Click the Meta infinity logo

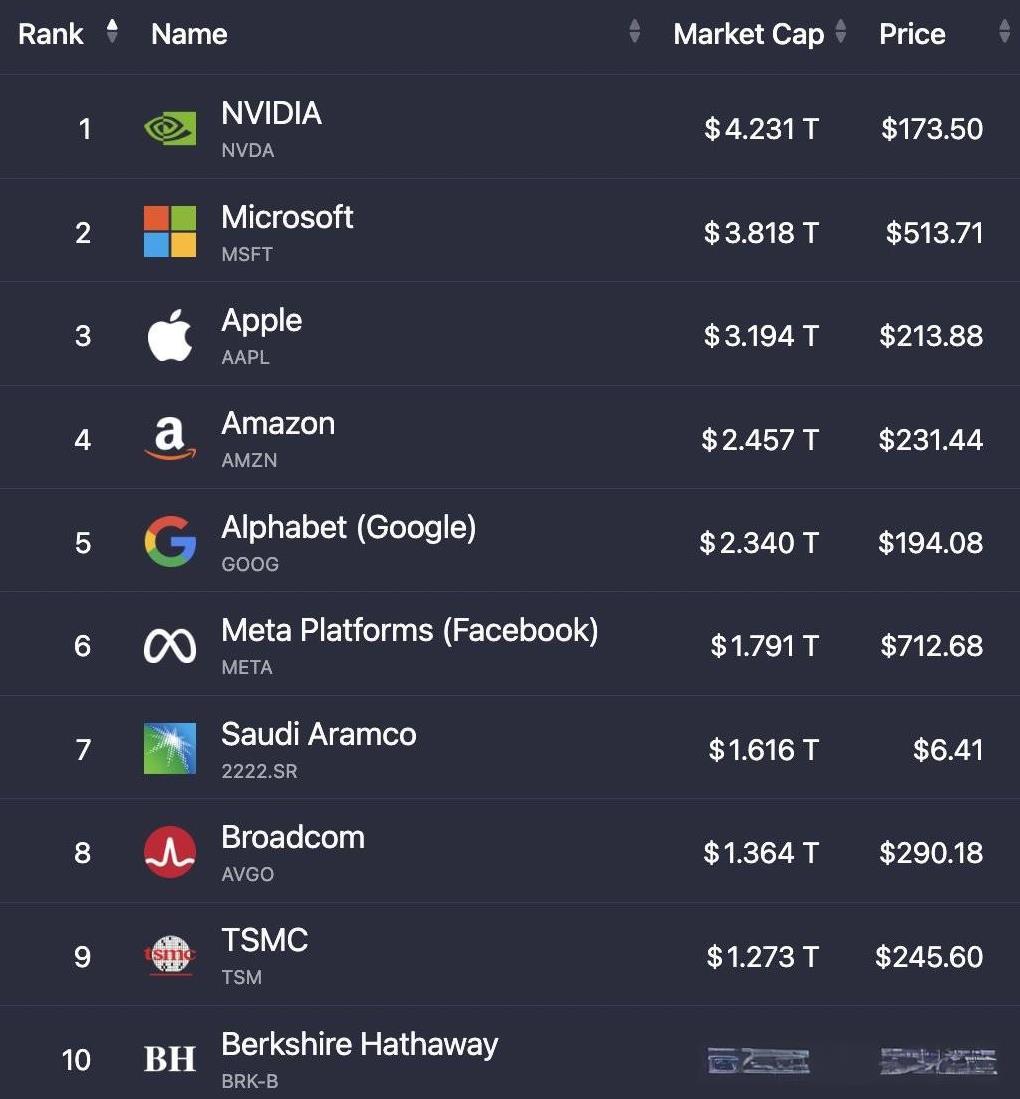click(x=170, y=646)
